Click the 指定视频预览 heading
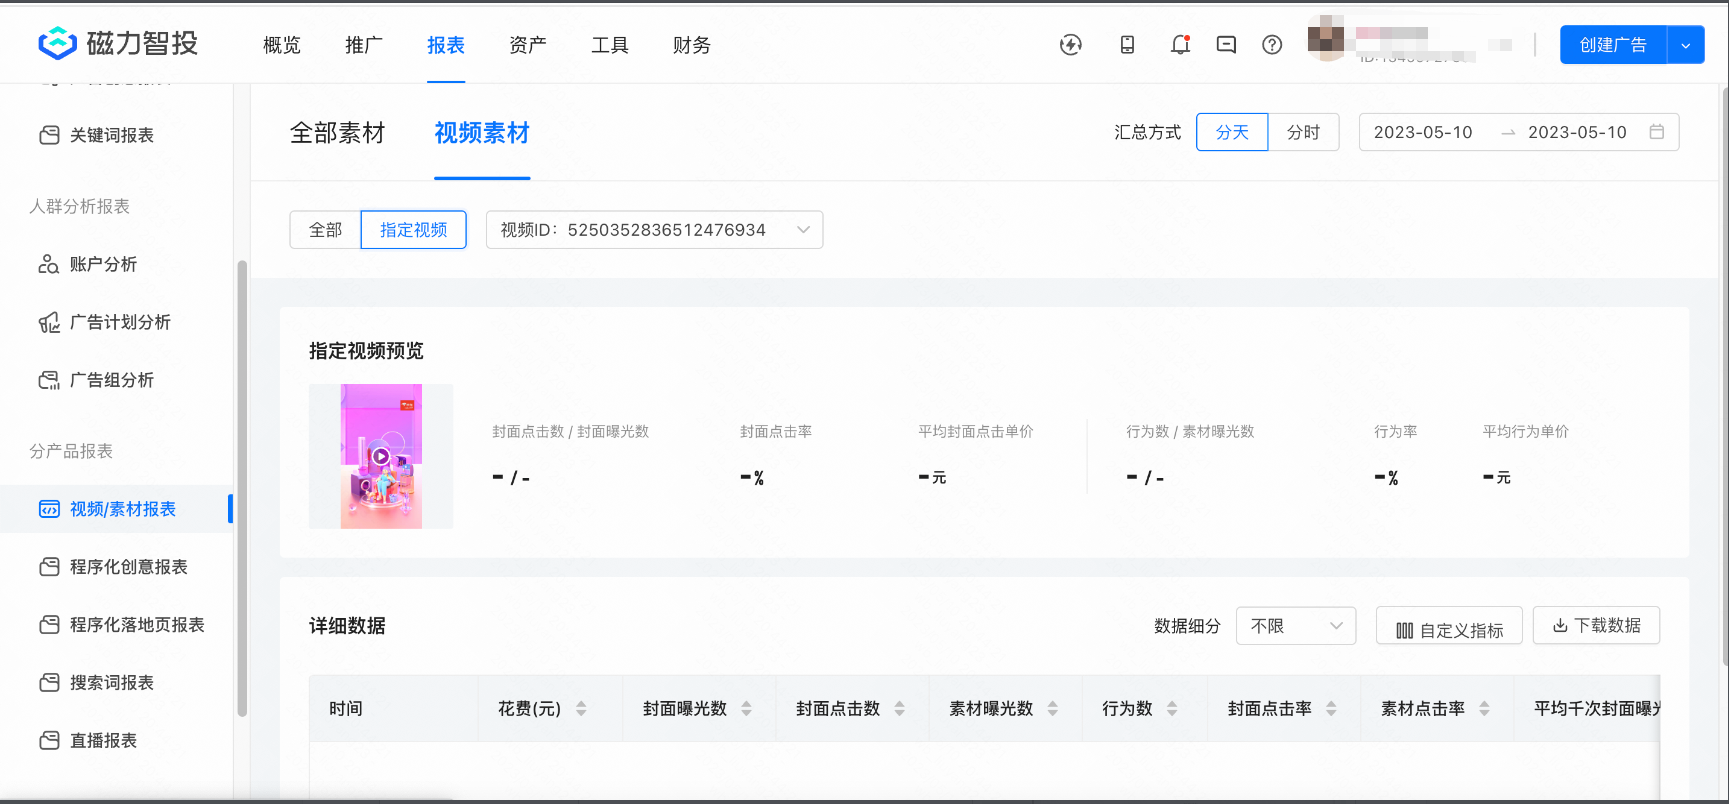Screen dimensions: 1729x804 (x=366, y=351)
